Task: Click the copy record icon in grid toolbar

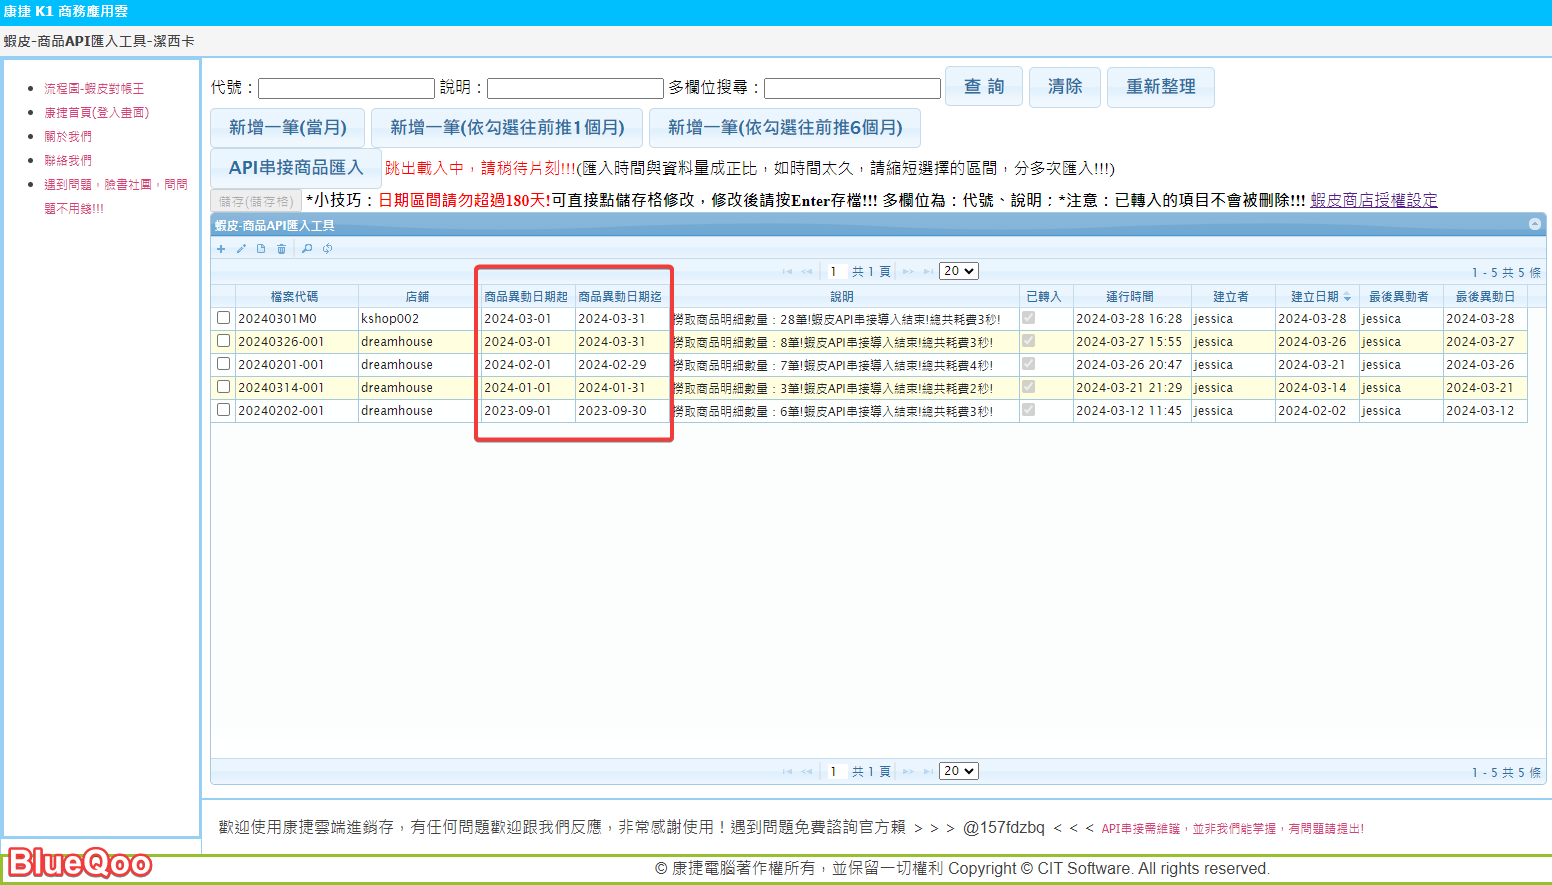Action: click(261, 249)
